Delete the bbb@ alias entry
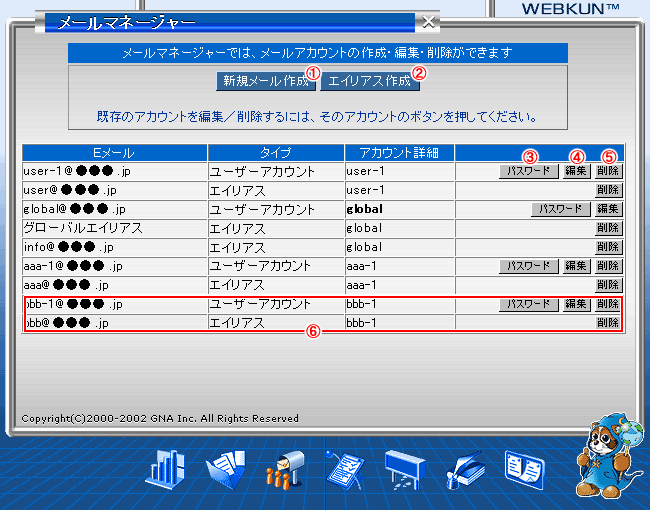The width and height of the screenshot is (650, 510). click(608, 323)
